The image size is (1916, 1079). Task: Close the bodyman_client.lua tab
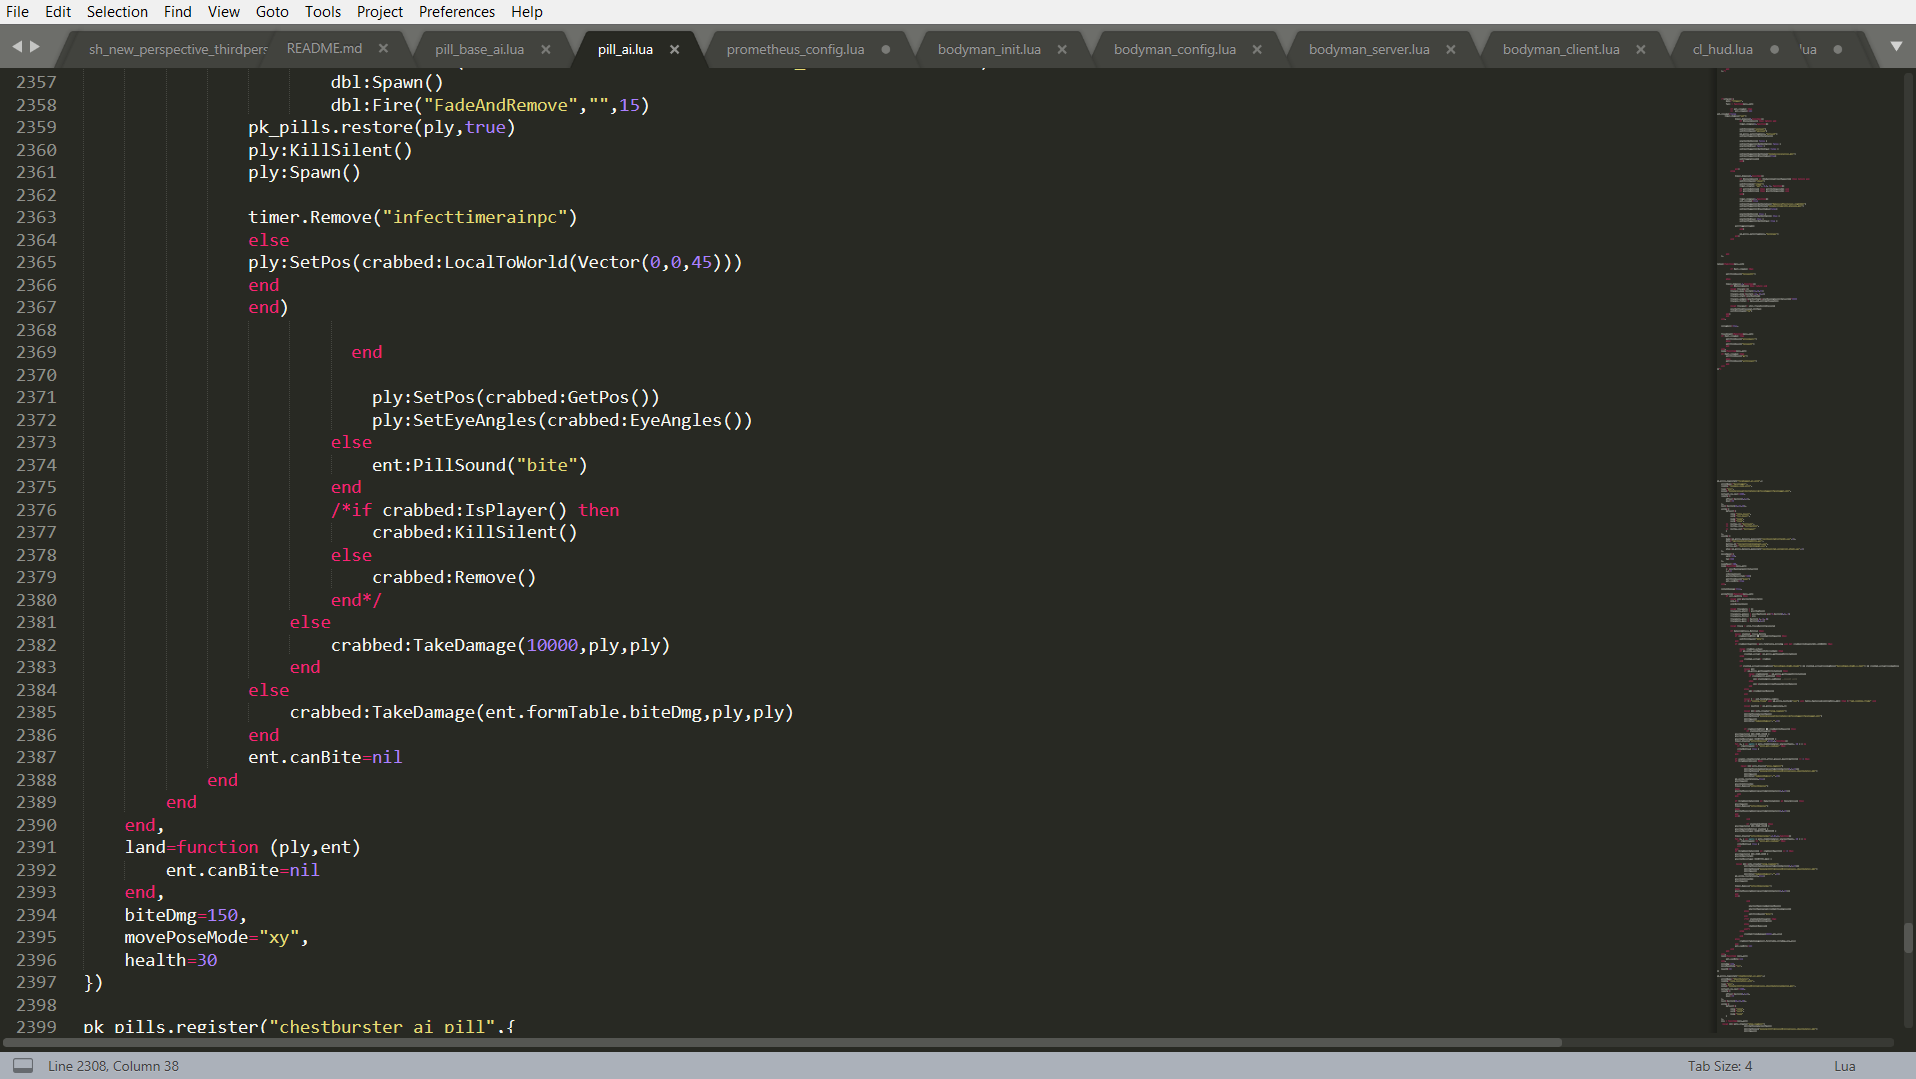tap(1641, 49)
